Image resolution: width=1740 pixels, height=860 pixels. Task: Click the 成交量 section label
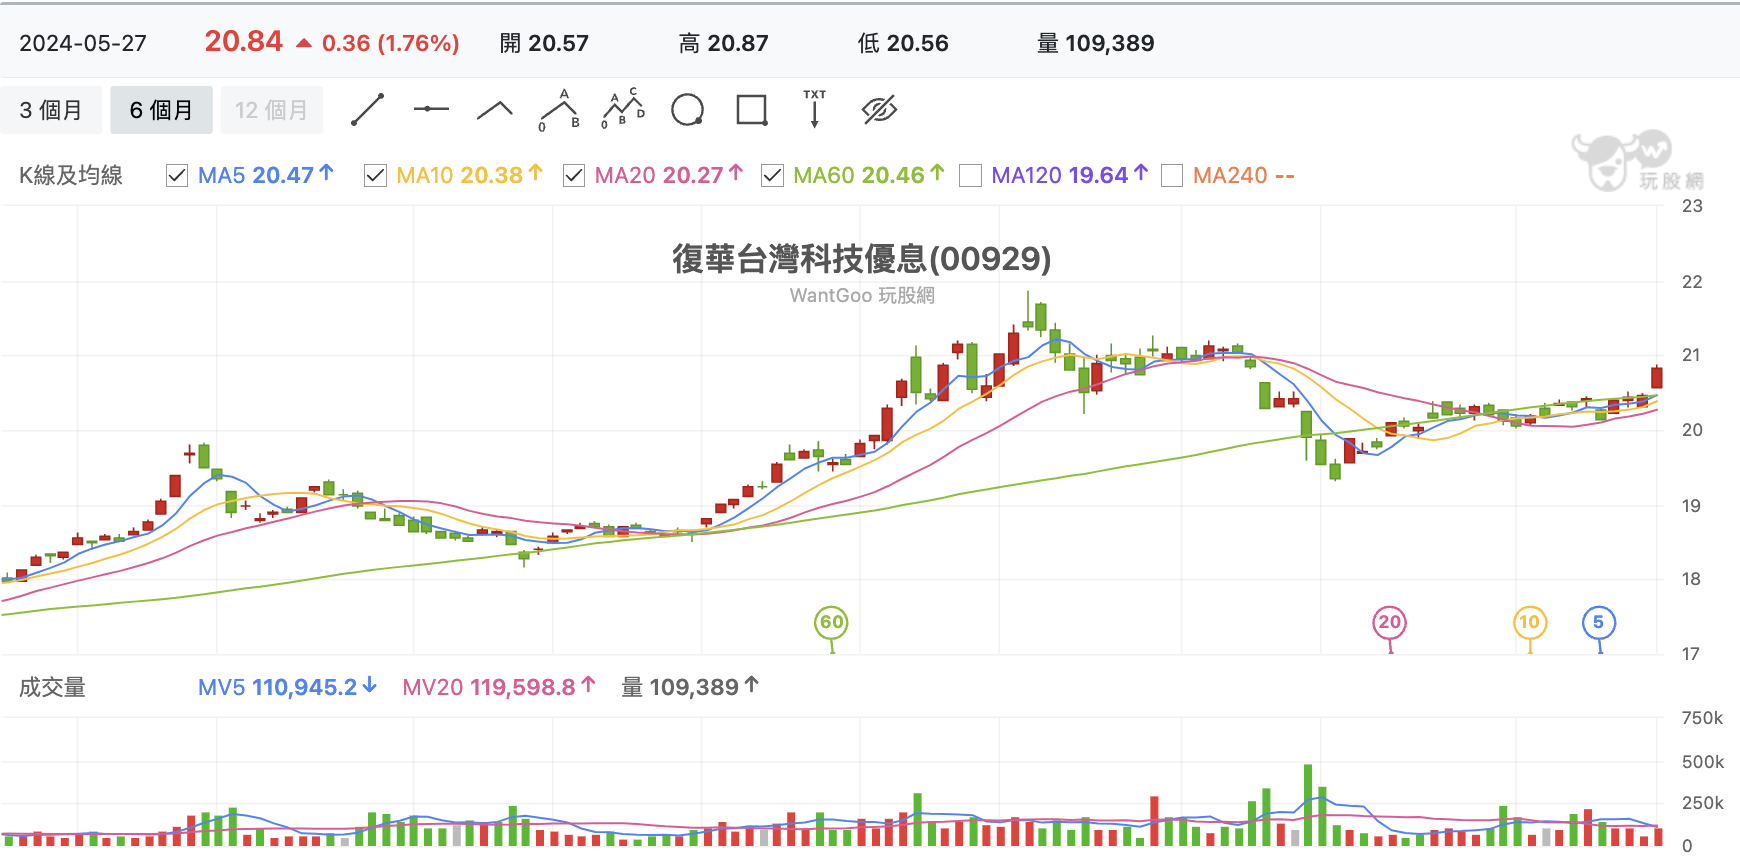53,687
